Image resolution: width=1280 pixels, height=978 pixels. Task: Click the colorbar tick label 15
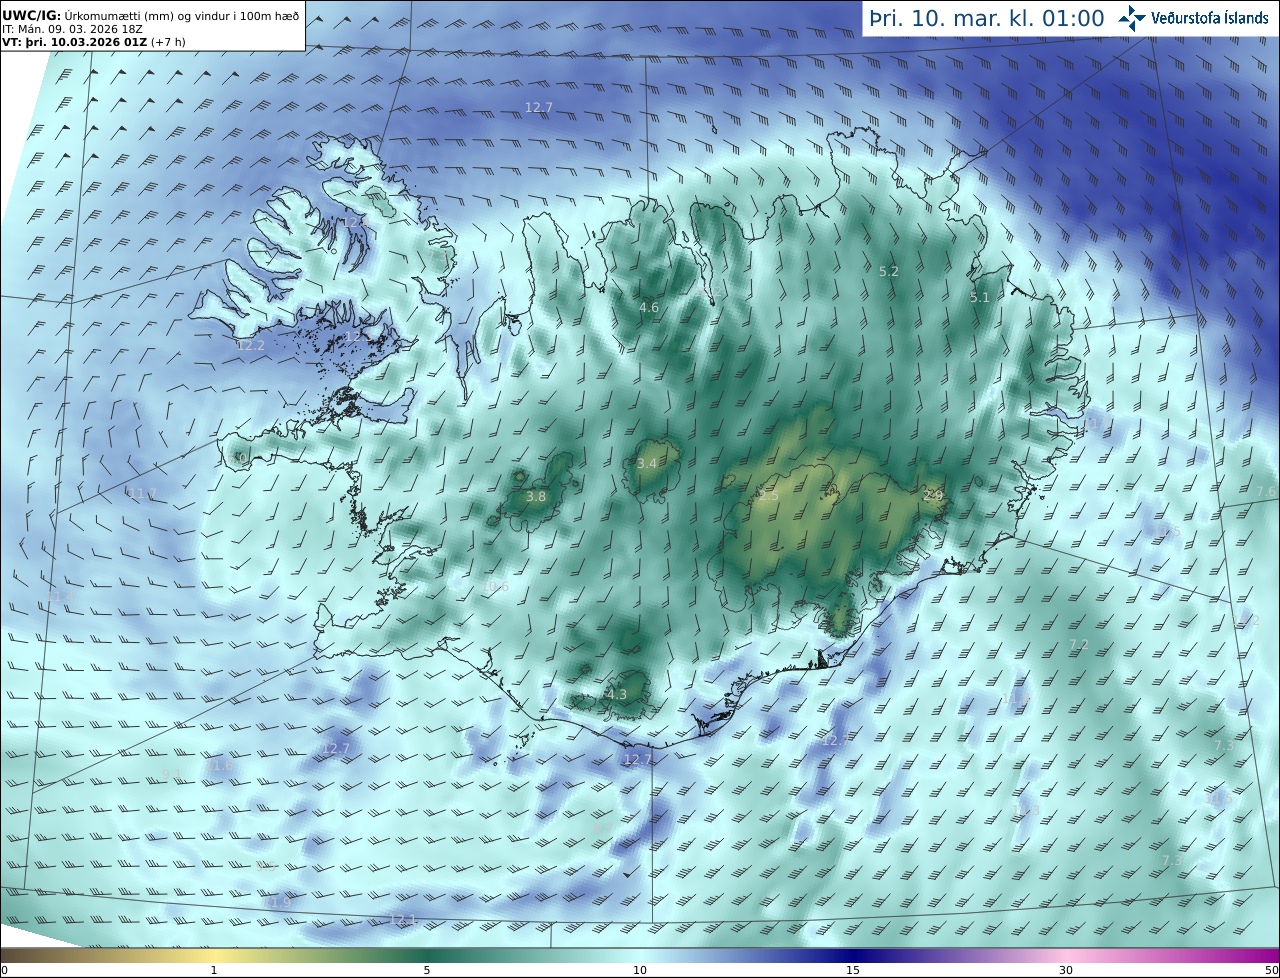853,970
